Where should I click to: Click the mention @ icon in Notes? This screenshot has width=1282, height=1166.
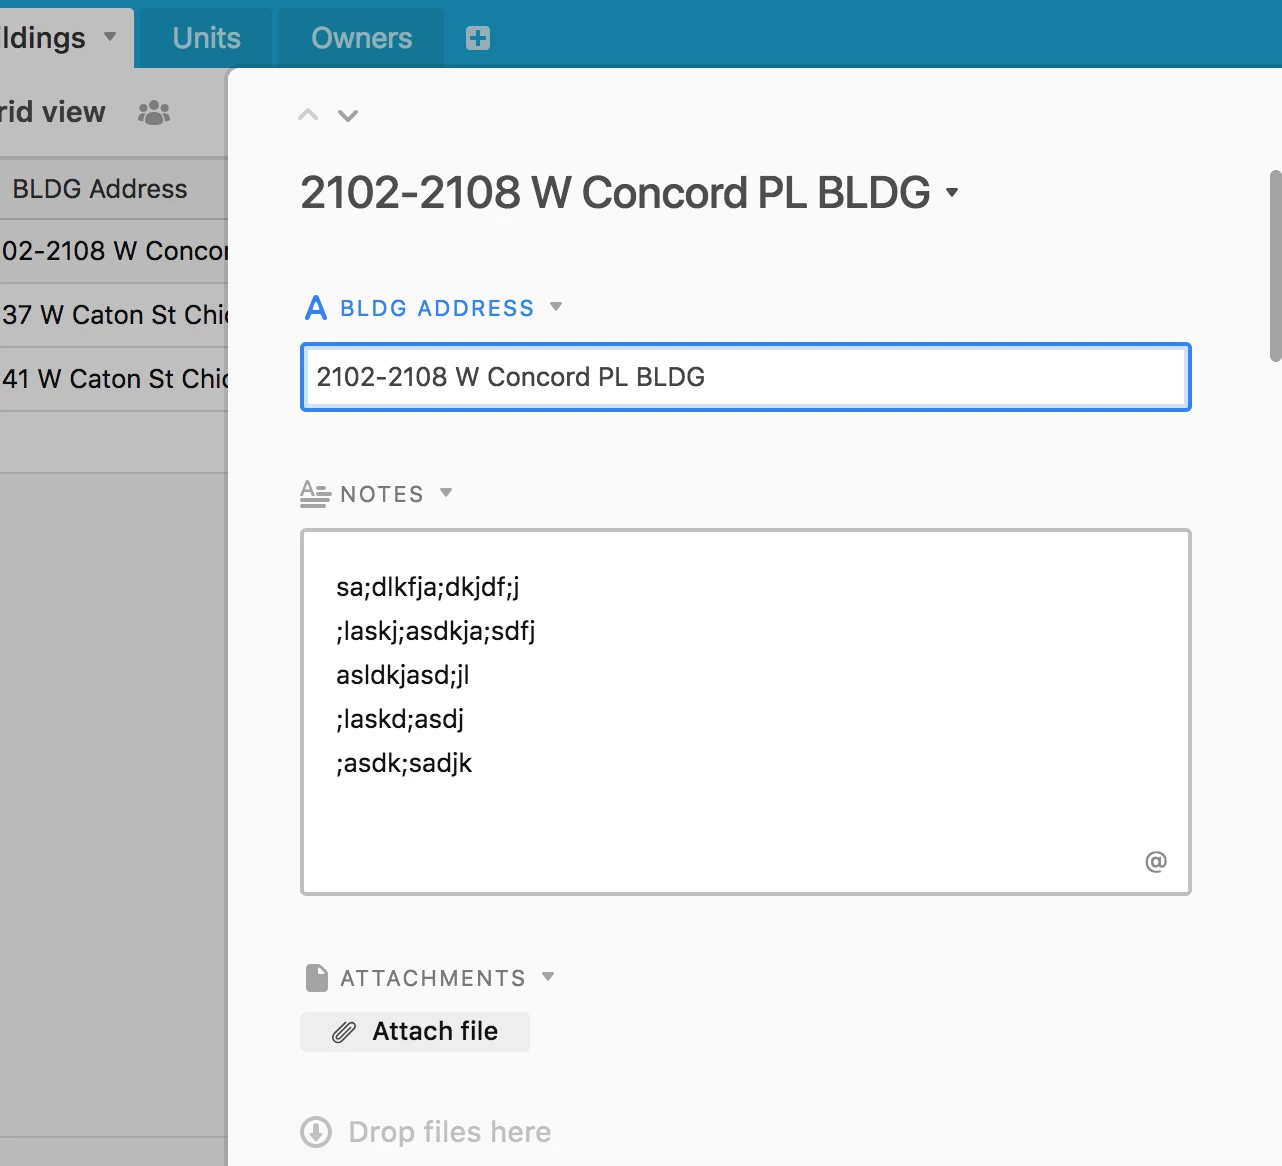click(x=1156, y=861)
